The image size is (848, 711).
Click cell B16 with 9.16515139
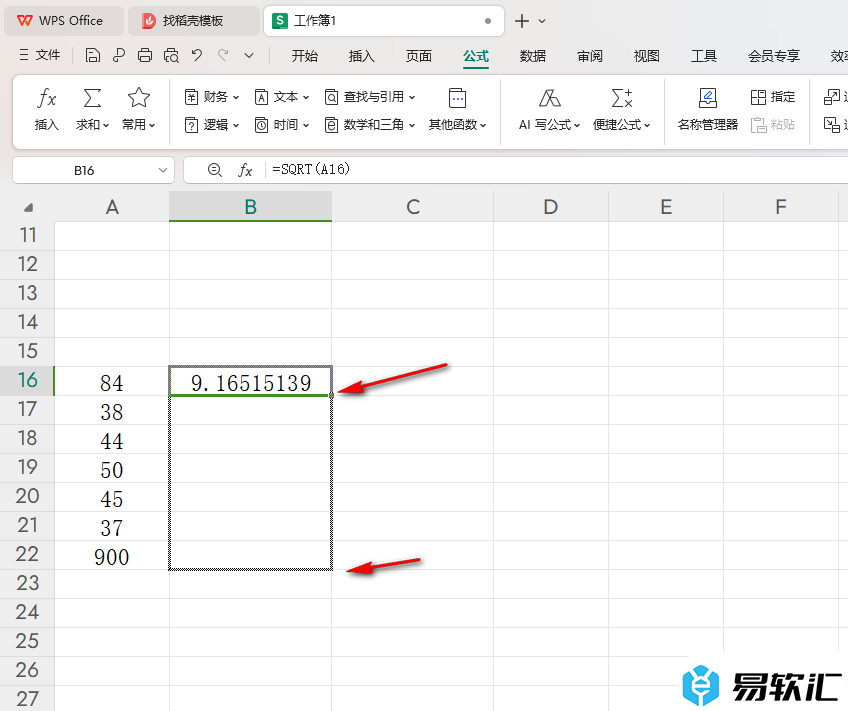click(250, 381)
